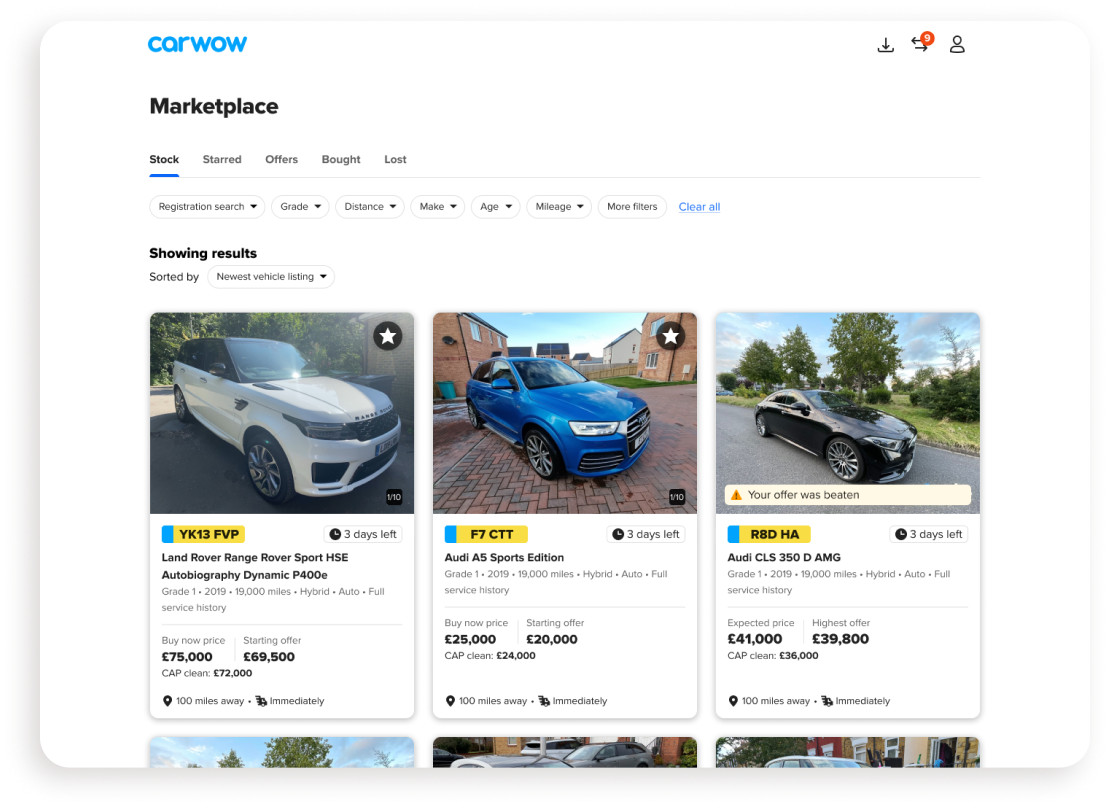
Task: Expand the Distance filter dropdown
Action: tap(370, 207)
